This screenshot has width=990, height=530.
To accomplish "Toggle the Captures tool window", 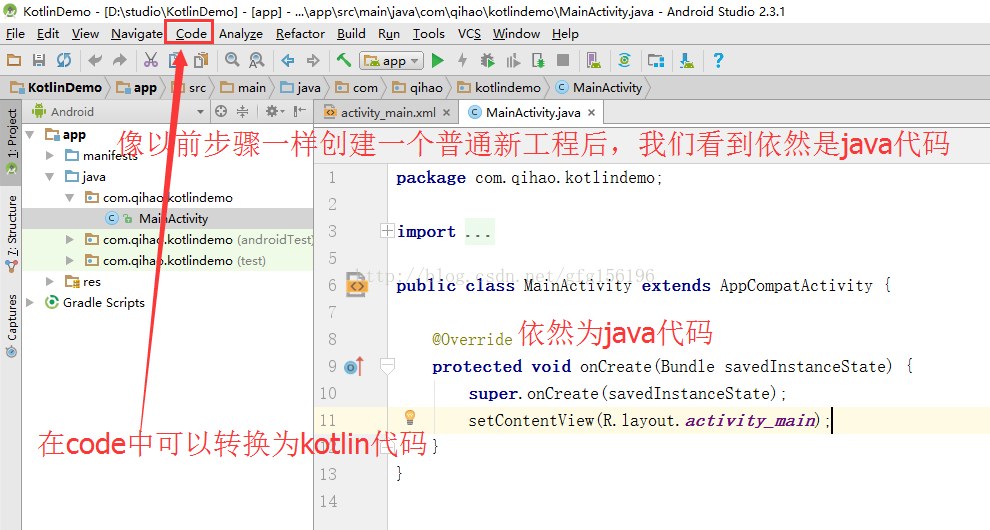I will (x=11, y=325).
